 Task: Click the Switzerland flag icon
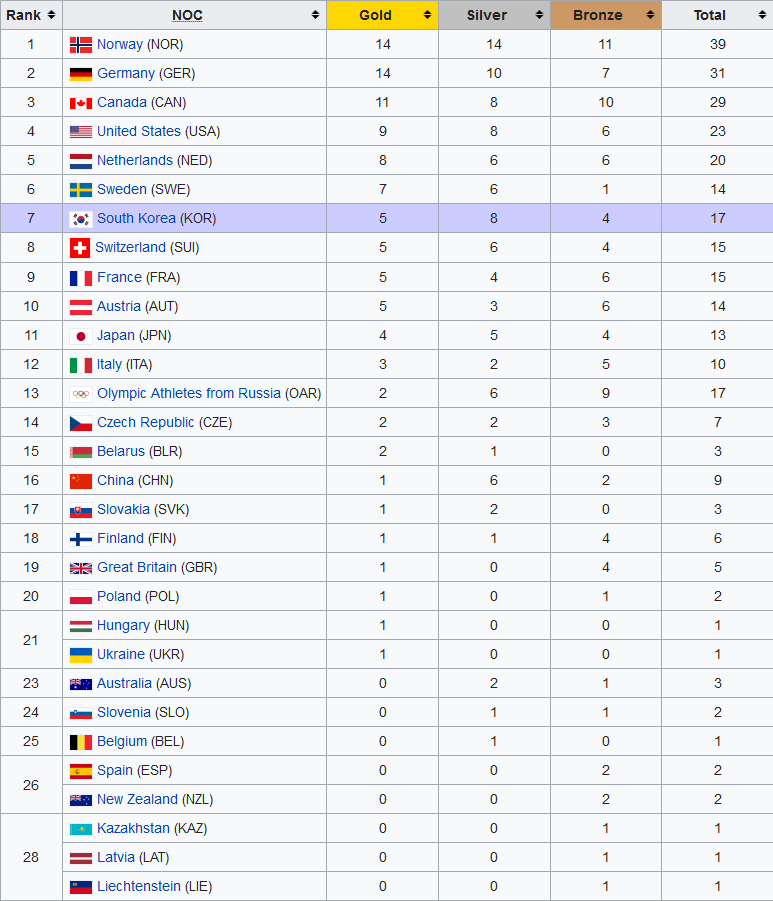(x=79, y=248)
